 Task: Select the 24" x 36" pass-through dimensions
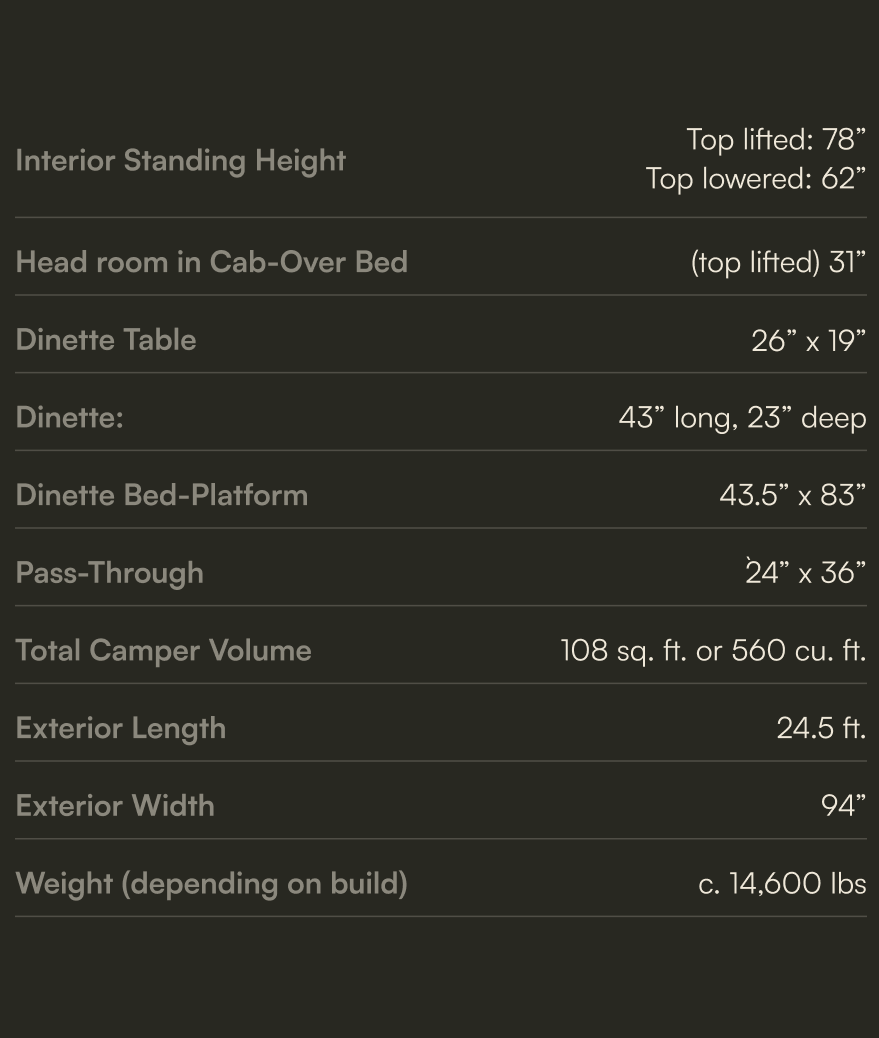coord(805,573)
